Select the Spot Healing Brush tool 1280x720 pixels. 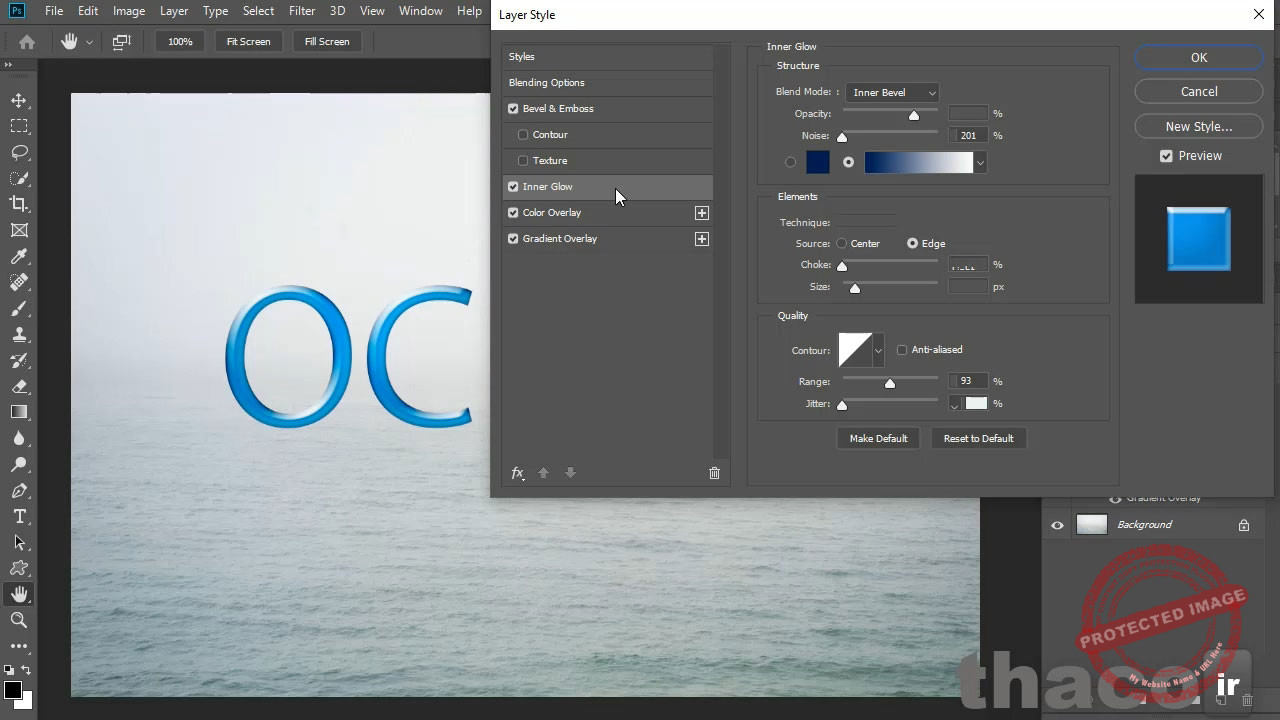tap(19, 282)
